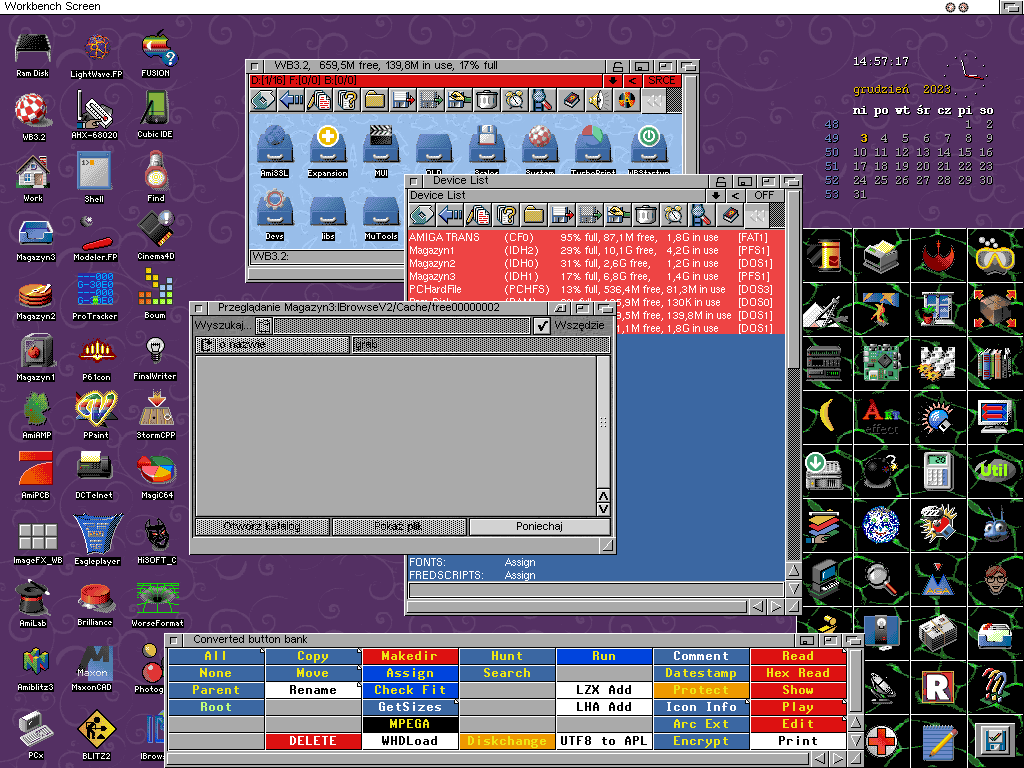The width and height of the screenshot is (1024, 768).
Task: Click the highlighted date 3 in calendar
Action: 863,138
